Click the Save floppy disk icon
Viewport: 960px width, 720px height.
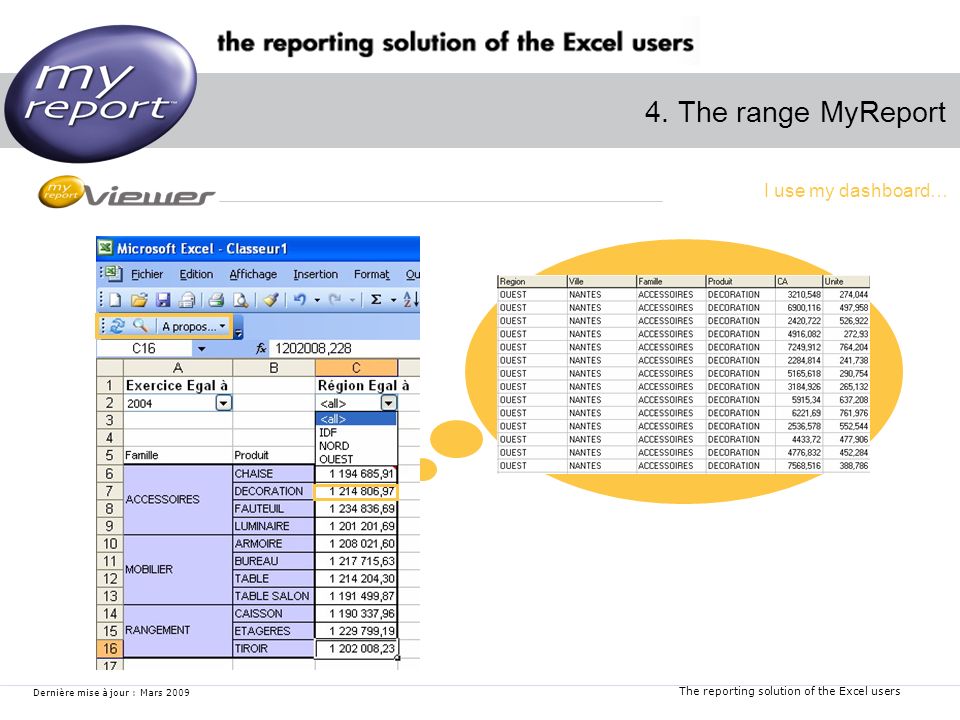click(163, 299)
